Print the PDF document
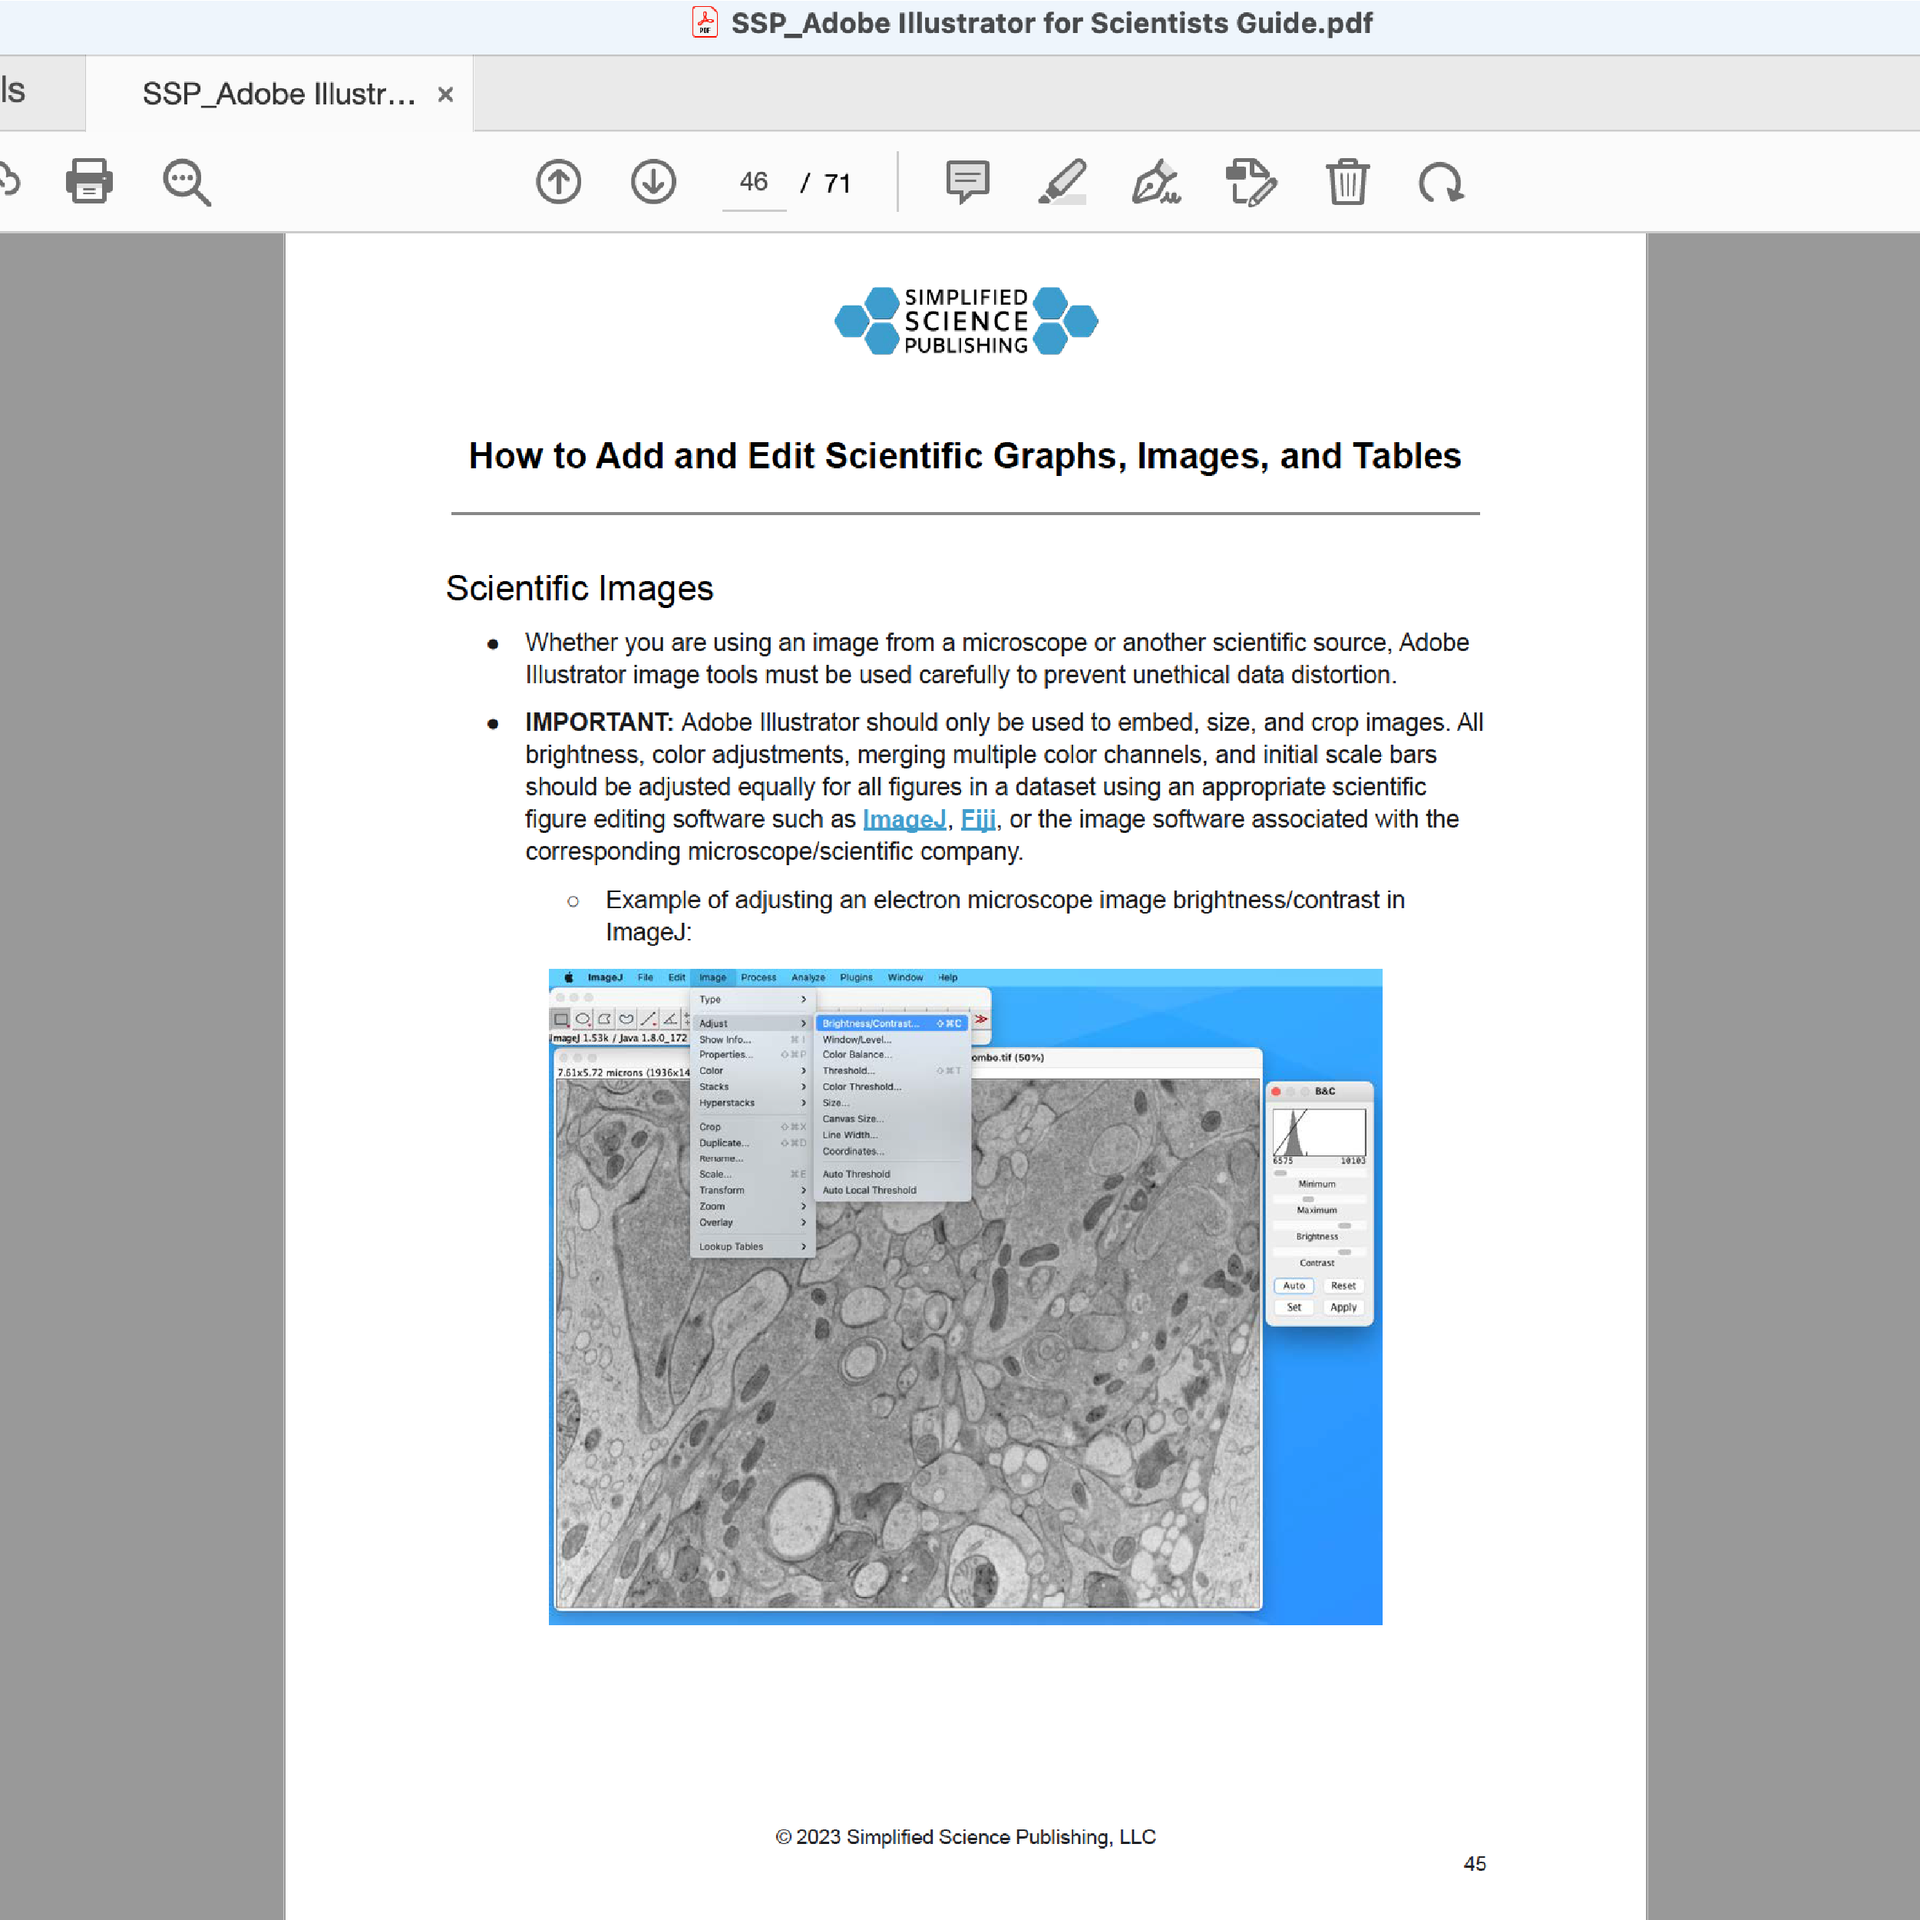The width and height of the screenshot is (1920, 1920). [89, 181]
